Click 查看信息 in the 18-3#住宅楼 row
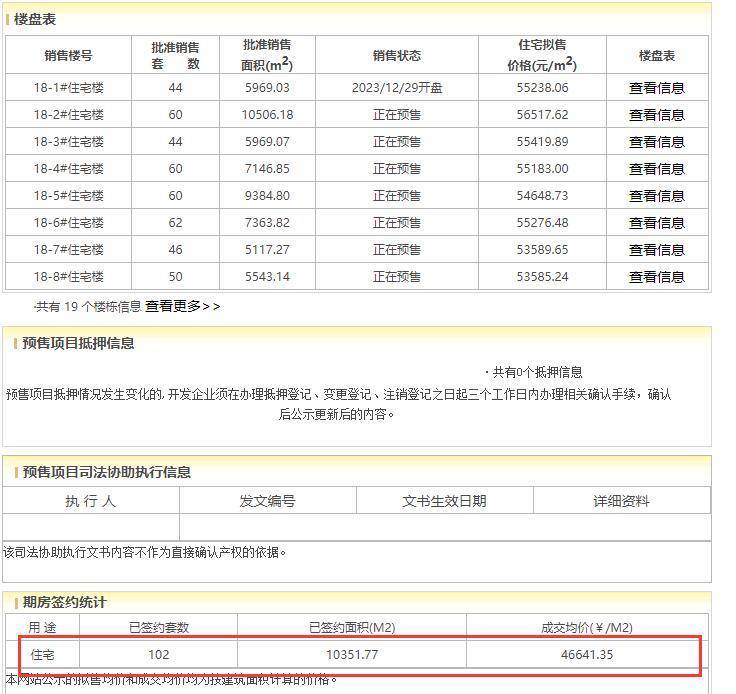The width and height of the screenshot is (736, 694). [656, 142]
